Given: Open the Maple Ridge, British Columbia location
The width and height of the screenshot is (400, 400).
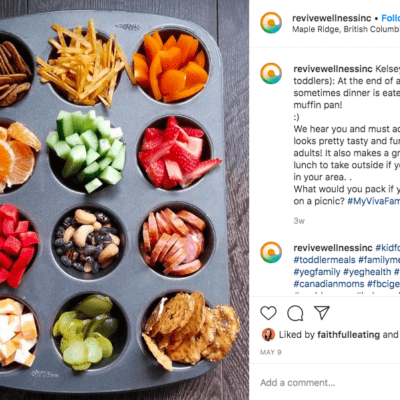Looking at the screenshot, I should (346, 29).
